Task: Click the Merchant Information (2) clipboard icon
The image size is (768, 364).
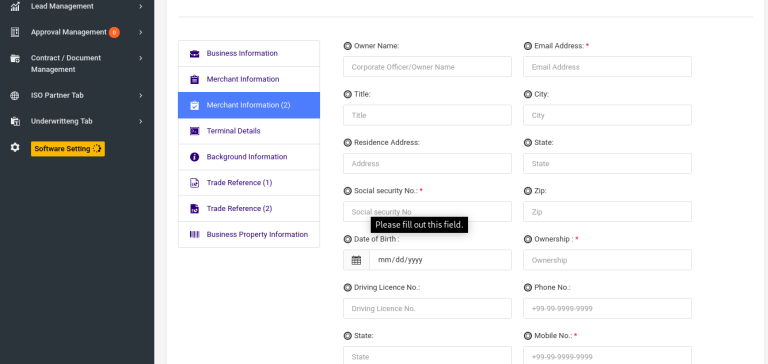Action: click(194, 105)
